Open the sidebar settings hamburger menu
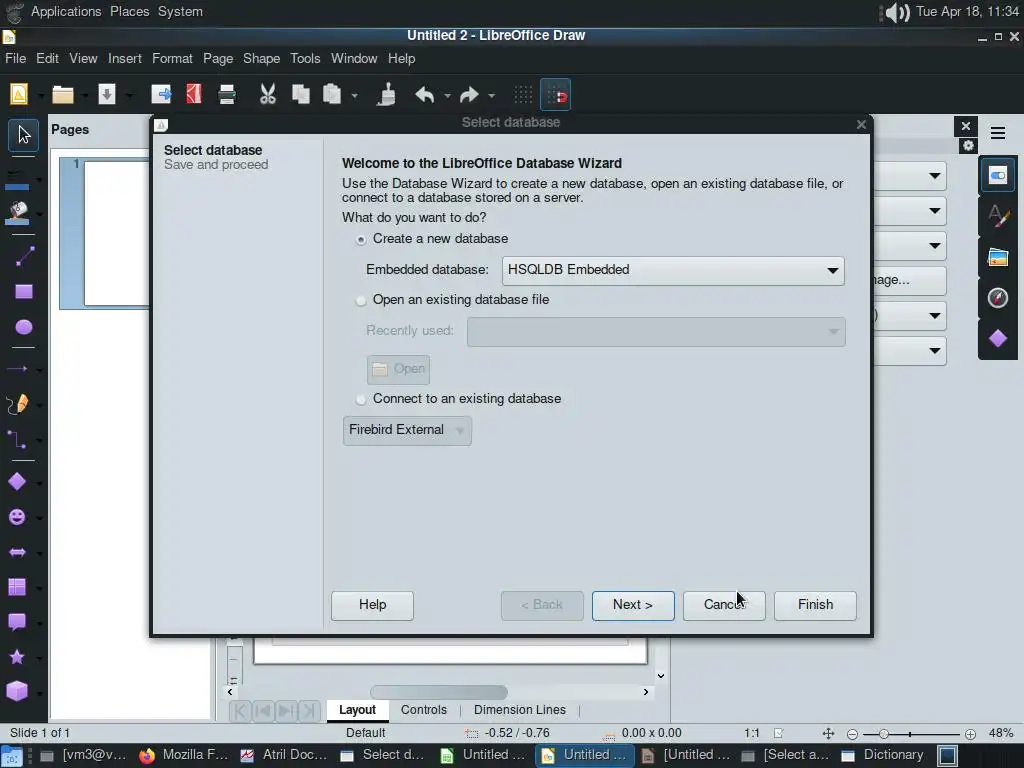Screen dimensions: 1024x768 [998, 133]
